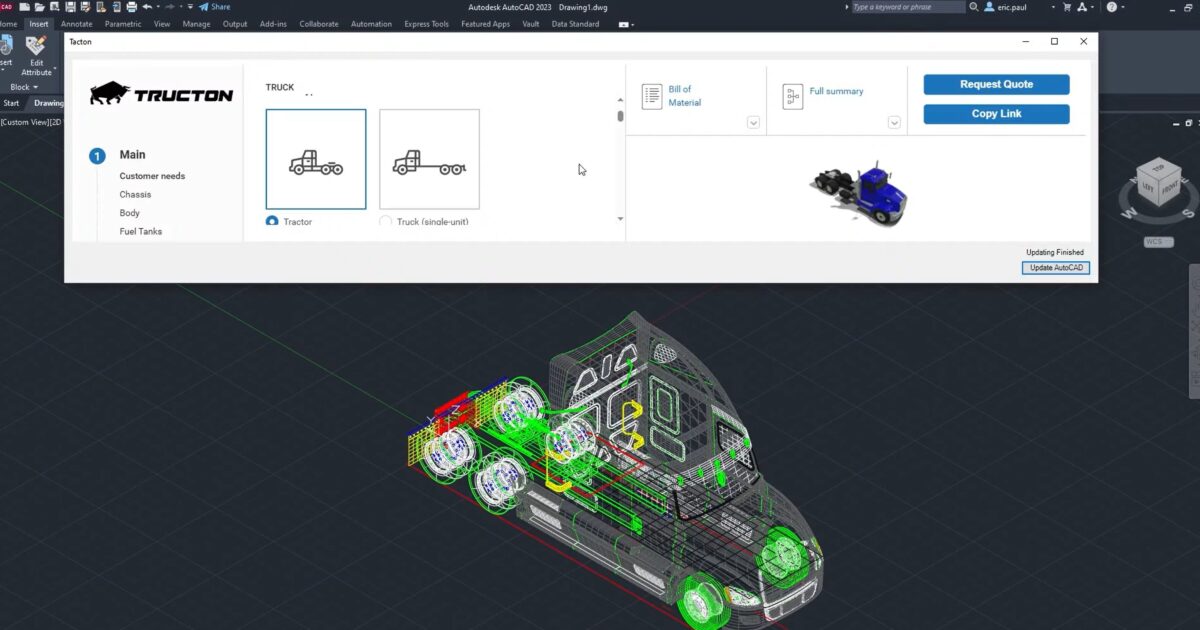Viewport: 1200px width, 630px height.
Task: Undo the last action with the back arrow
Action: [x=147, y=7]
